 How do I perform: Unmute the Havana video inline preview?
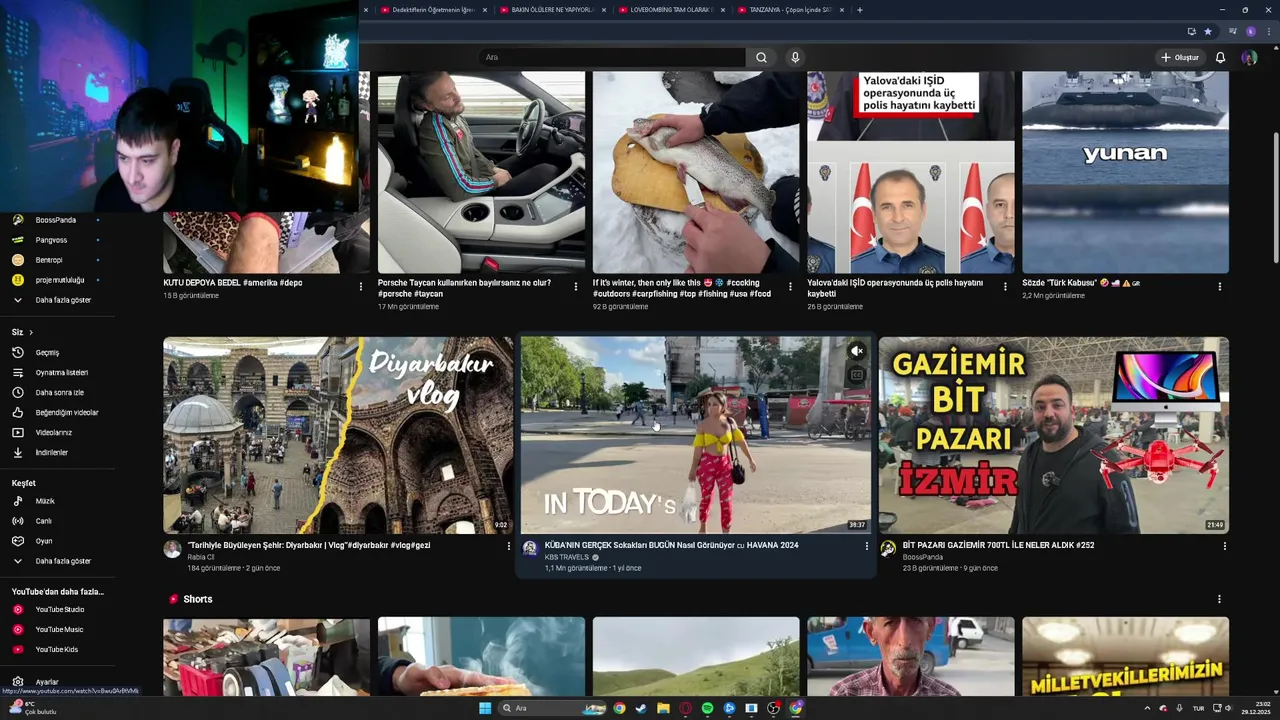coord(856,351)
